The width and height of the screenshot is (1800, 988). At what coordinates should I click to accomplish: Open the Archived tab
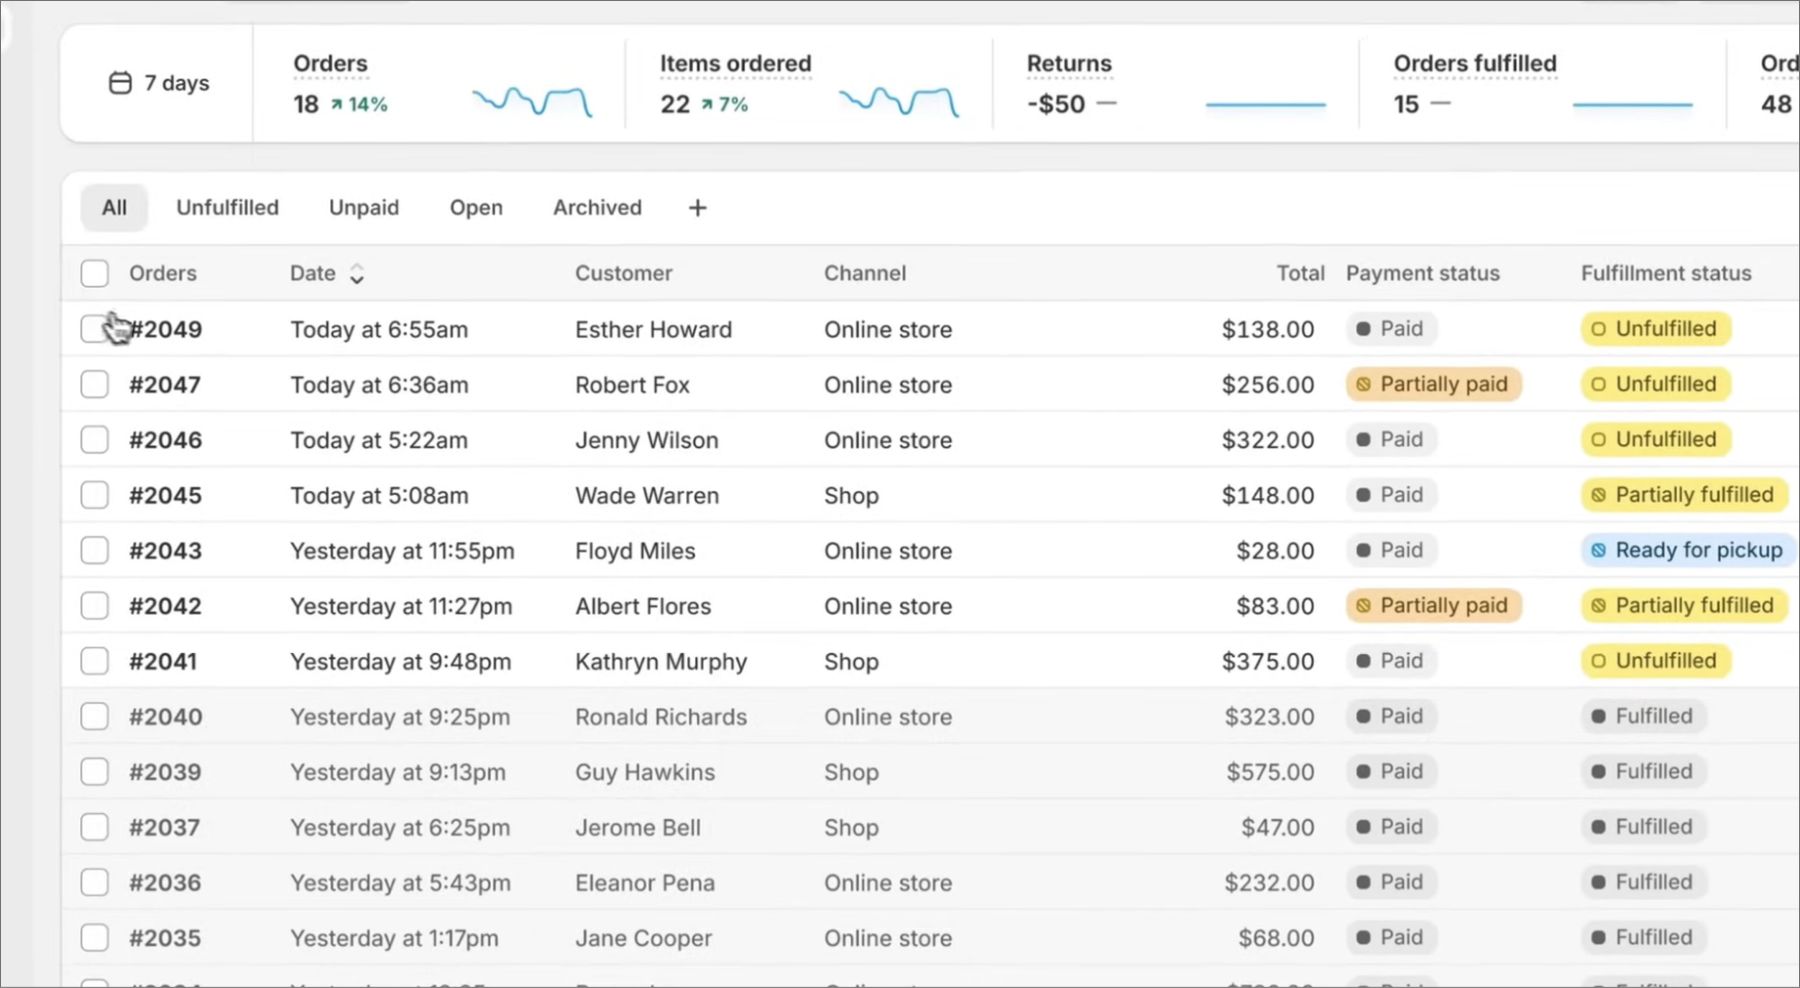pyautogui.click(x=597, y=208)
